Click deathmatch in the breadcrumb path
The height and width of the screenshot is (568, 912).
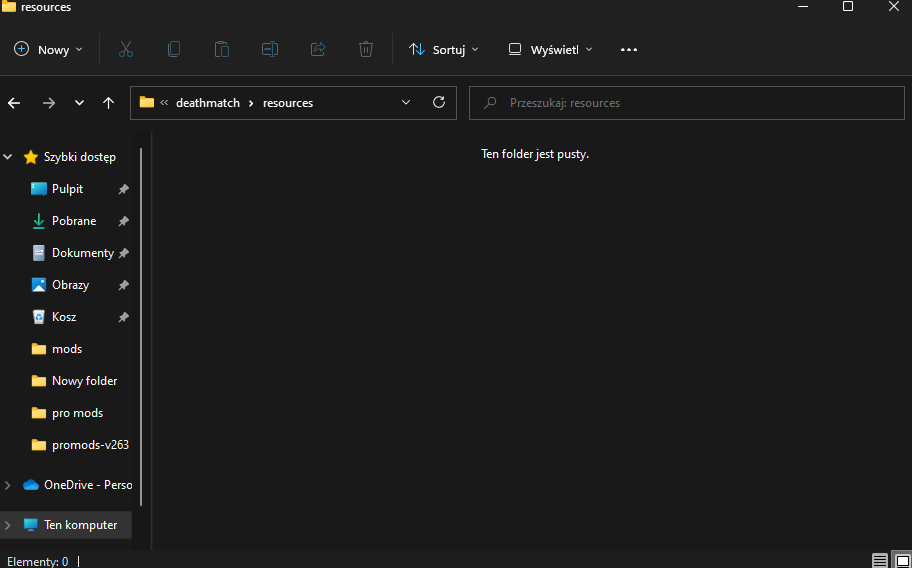coord(208,103)
